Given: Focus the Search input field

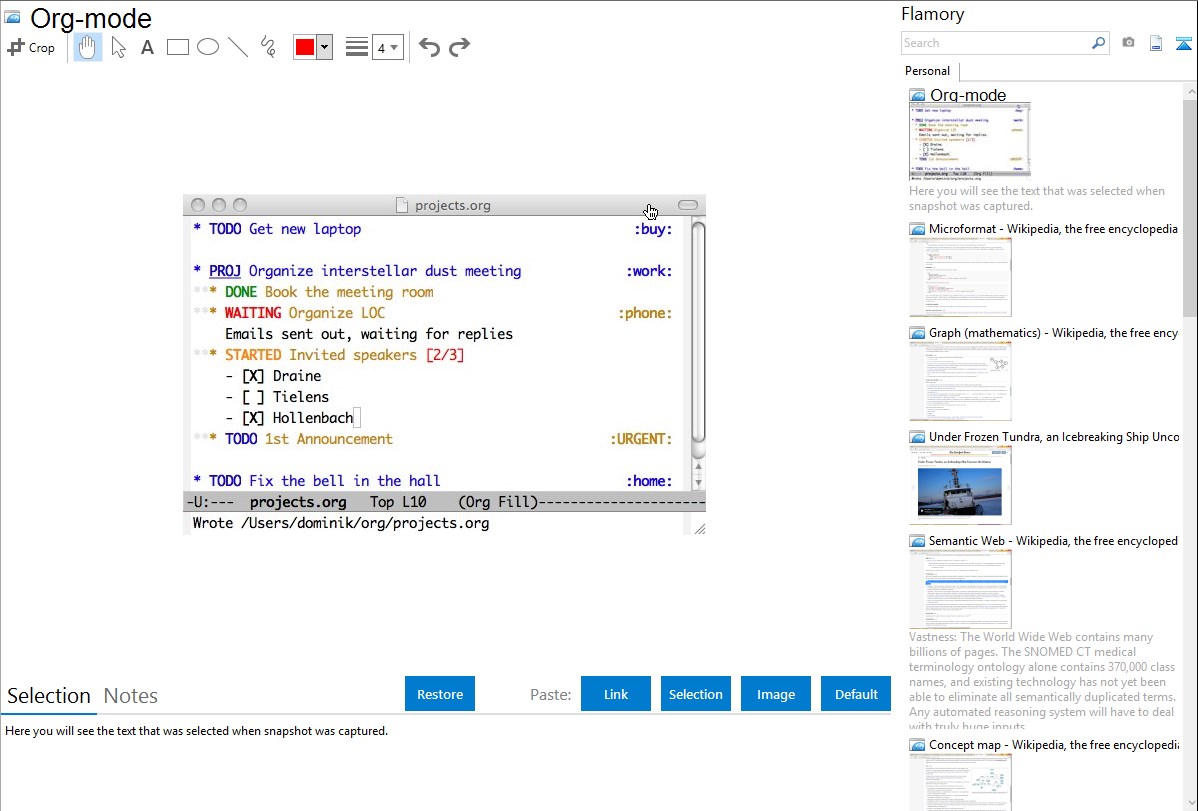Looking at the screenshot, I should pyautogui.click(x=996, y=43).
